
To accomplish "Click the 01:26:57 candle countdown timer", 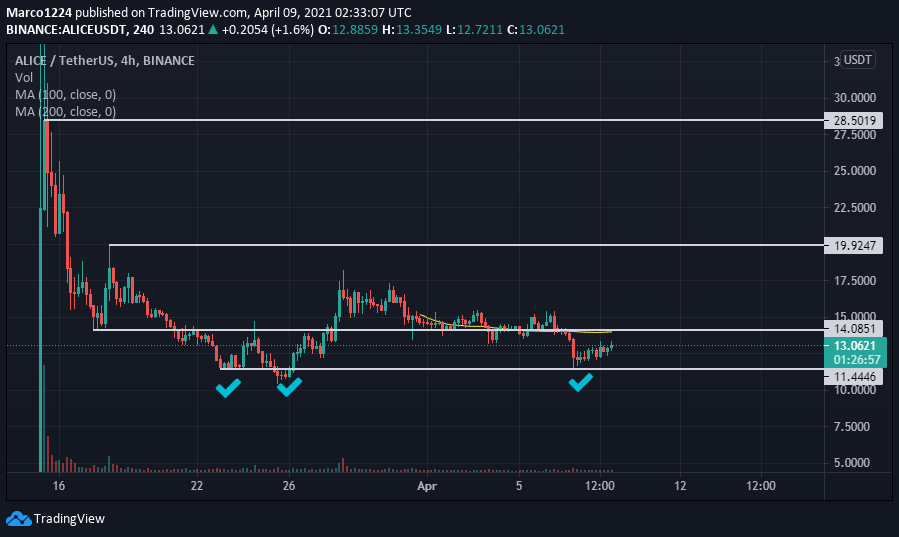I will tap(856, 360).
